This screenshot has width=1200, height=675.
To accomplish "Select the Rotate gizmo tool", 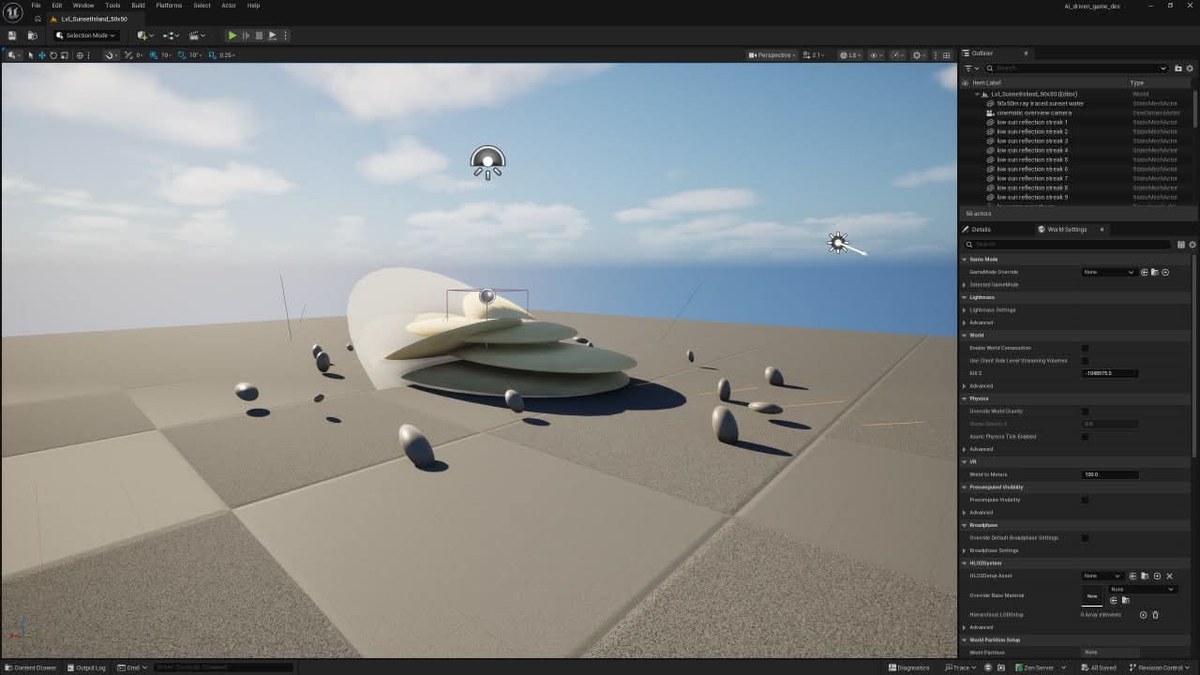I will click(x=53, y=55).
